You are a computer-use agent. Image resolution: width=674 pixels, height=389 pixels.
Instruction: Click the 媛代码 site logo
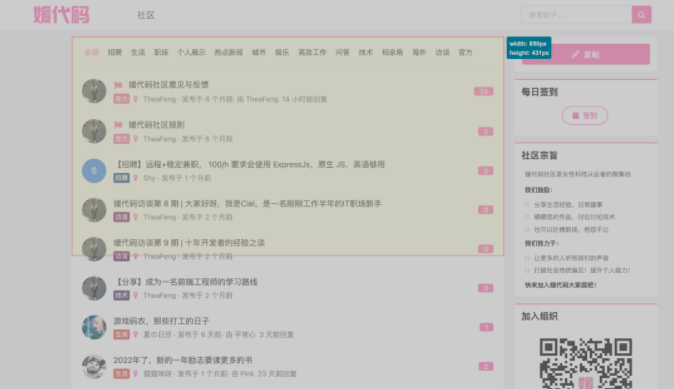pyautogui.click(x=61, y=15)
